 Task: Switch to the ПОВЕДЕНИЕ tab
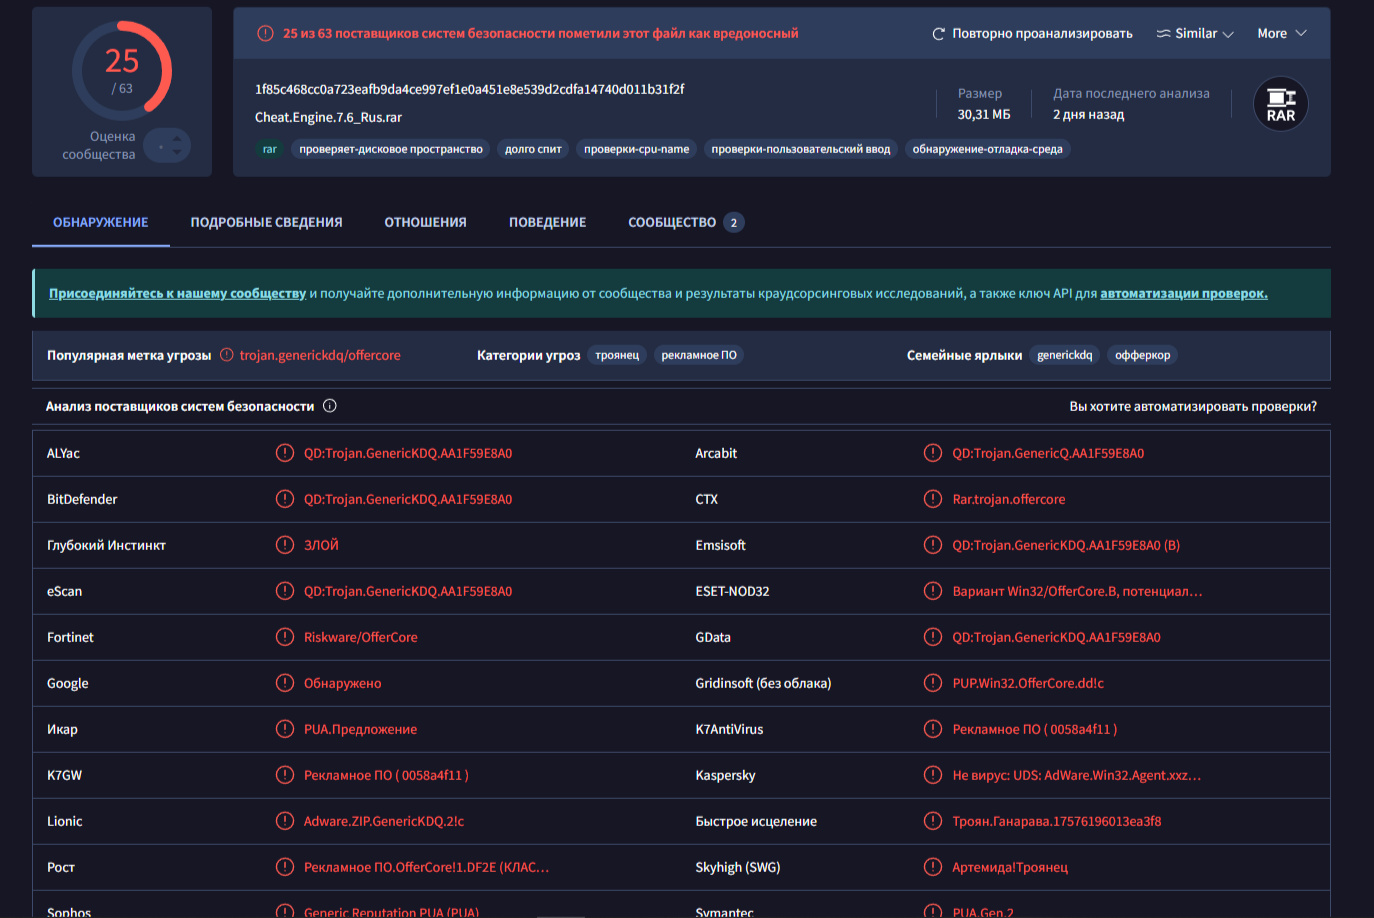[x=547, y=222]
